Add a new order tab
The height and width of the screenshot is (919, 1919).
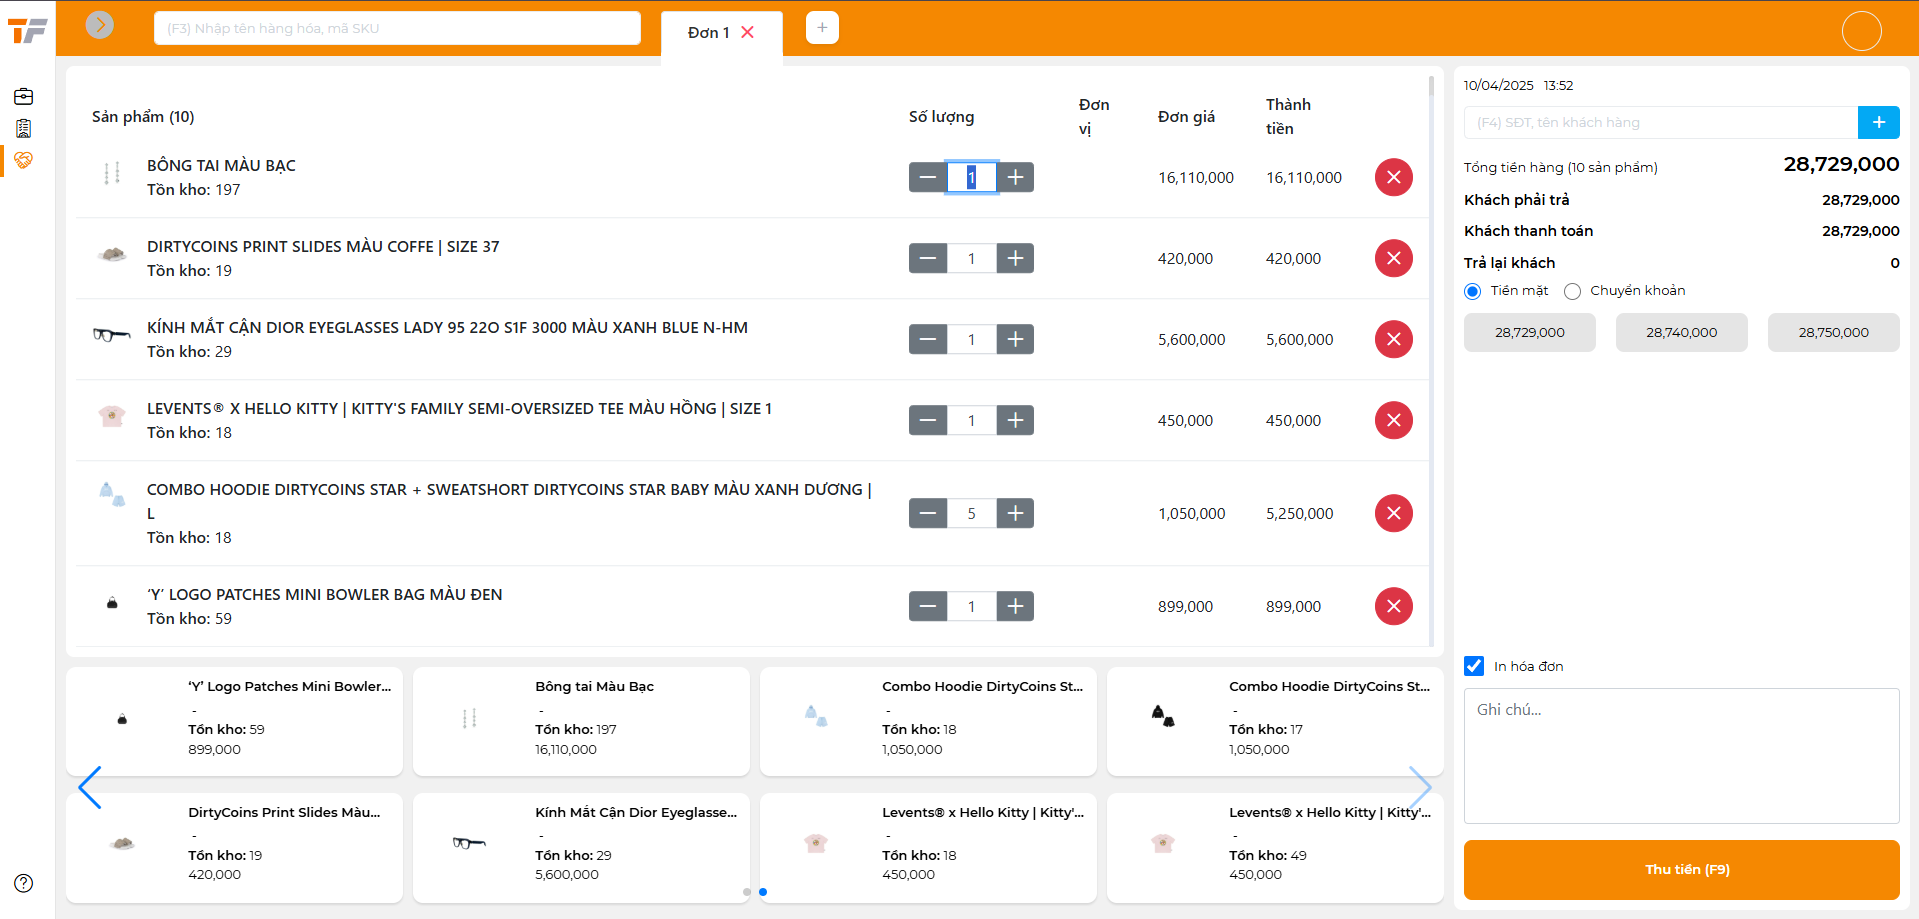[x=822, y=28]
